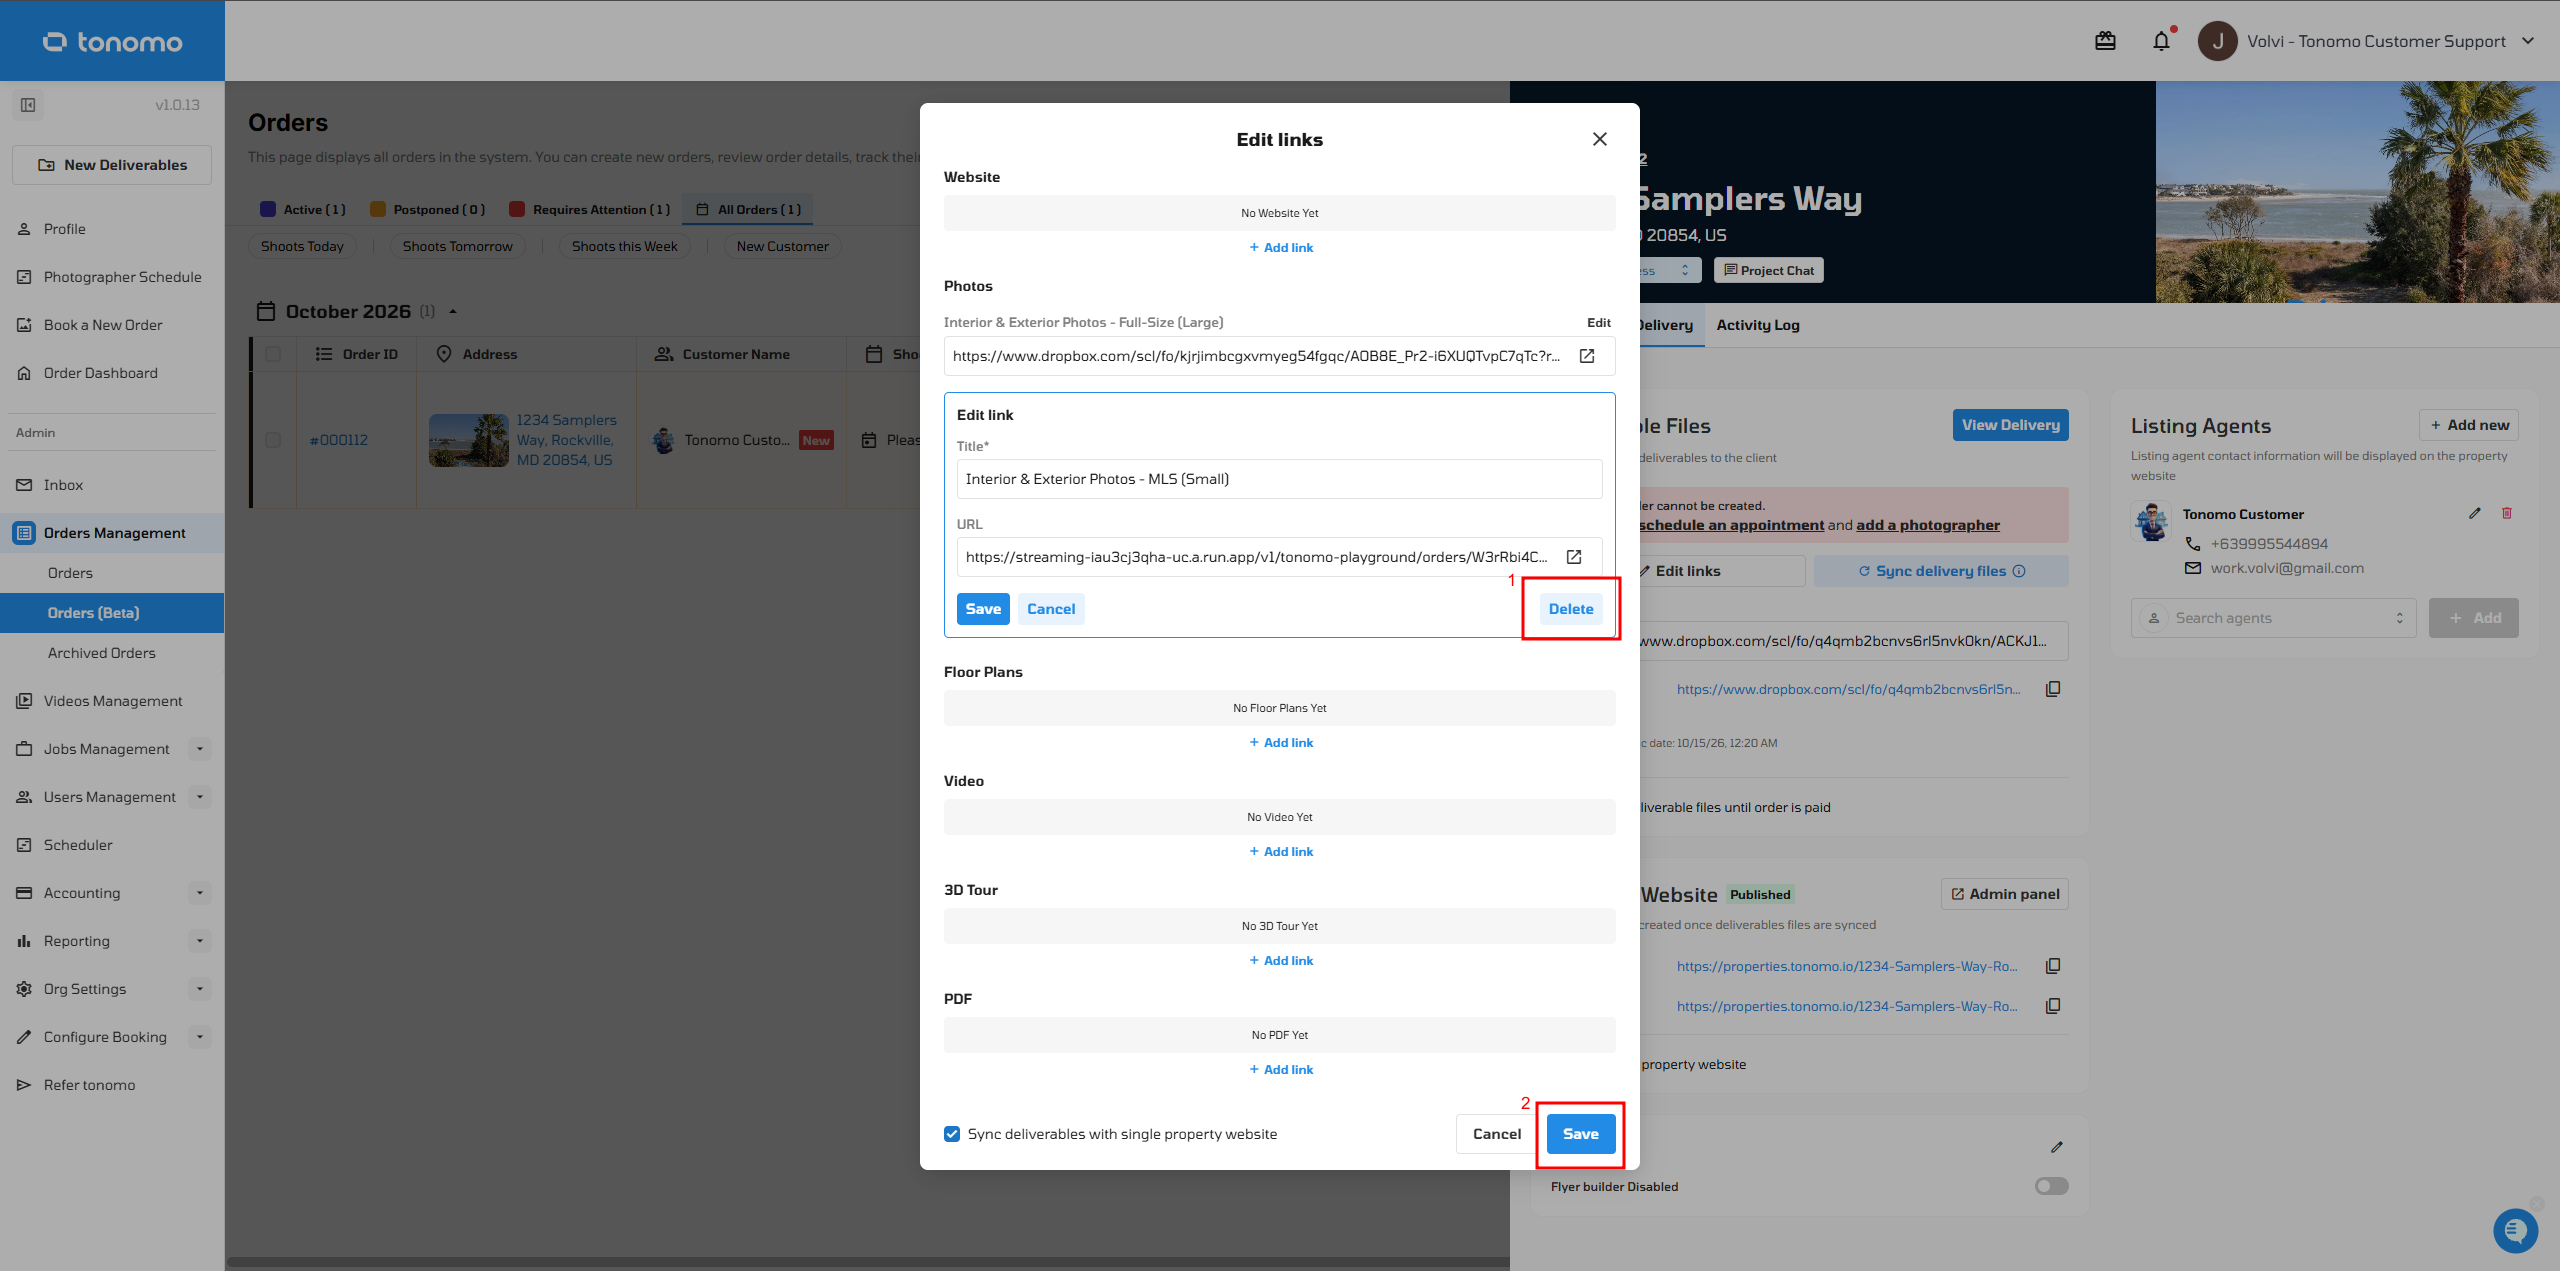The image size is (2560, 1271).
Task: Click Sync delivery files button
Action: coord(1941,571)
